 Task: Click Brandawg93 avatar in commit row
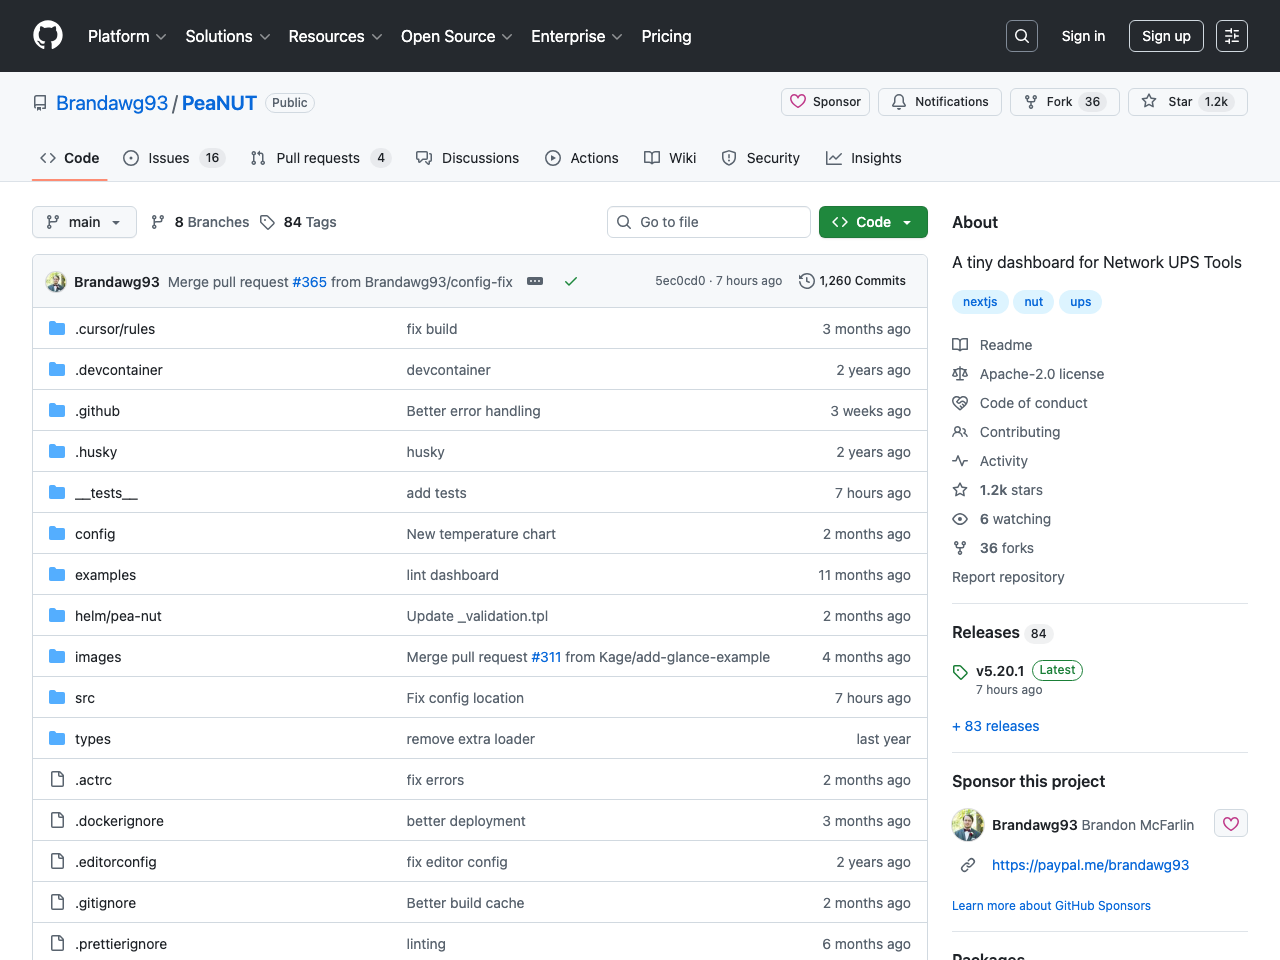56,282
